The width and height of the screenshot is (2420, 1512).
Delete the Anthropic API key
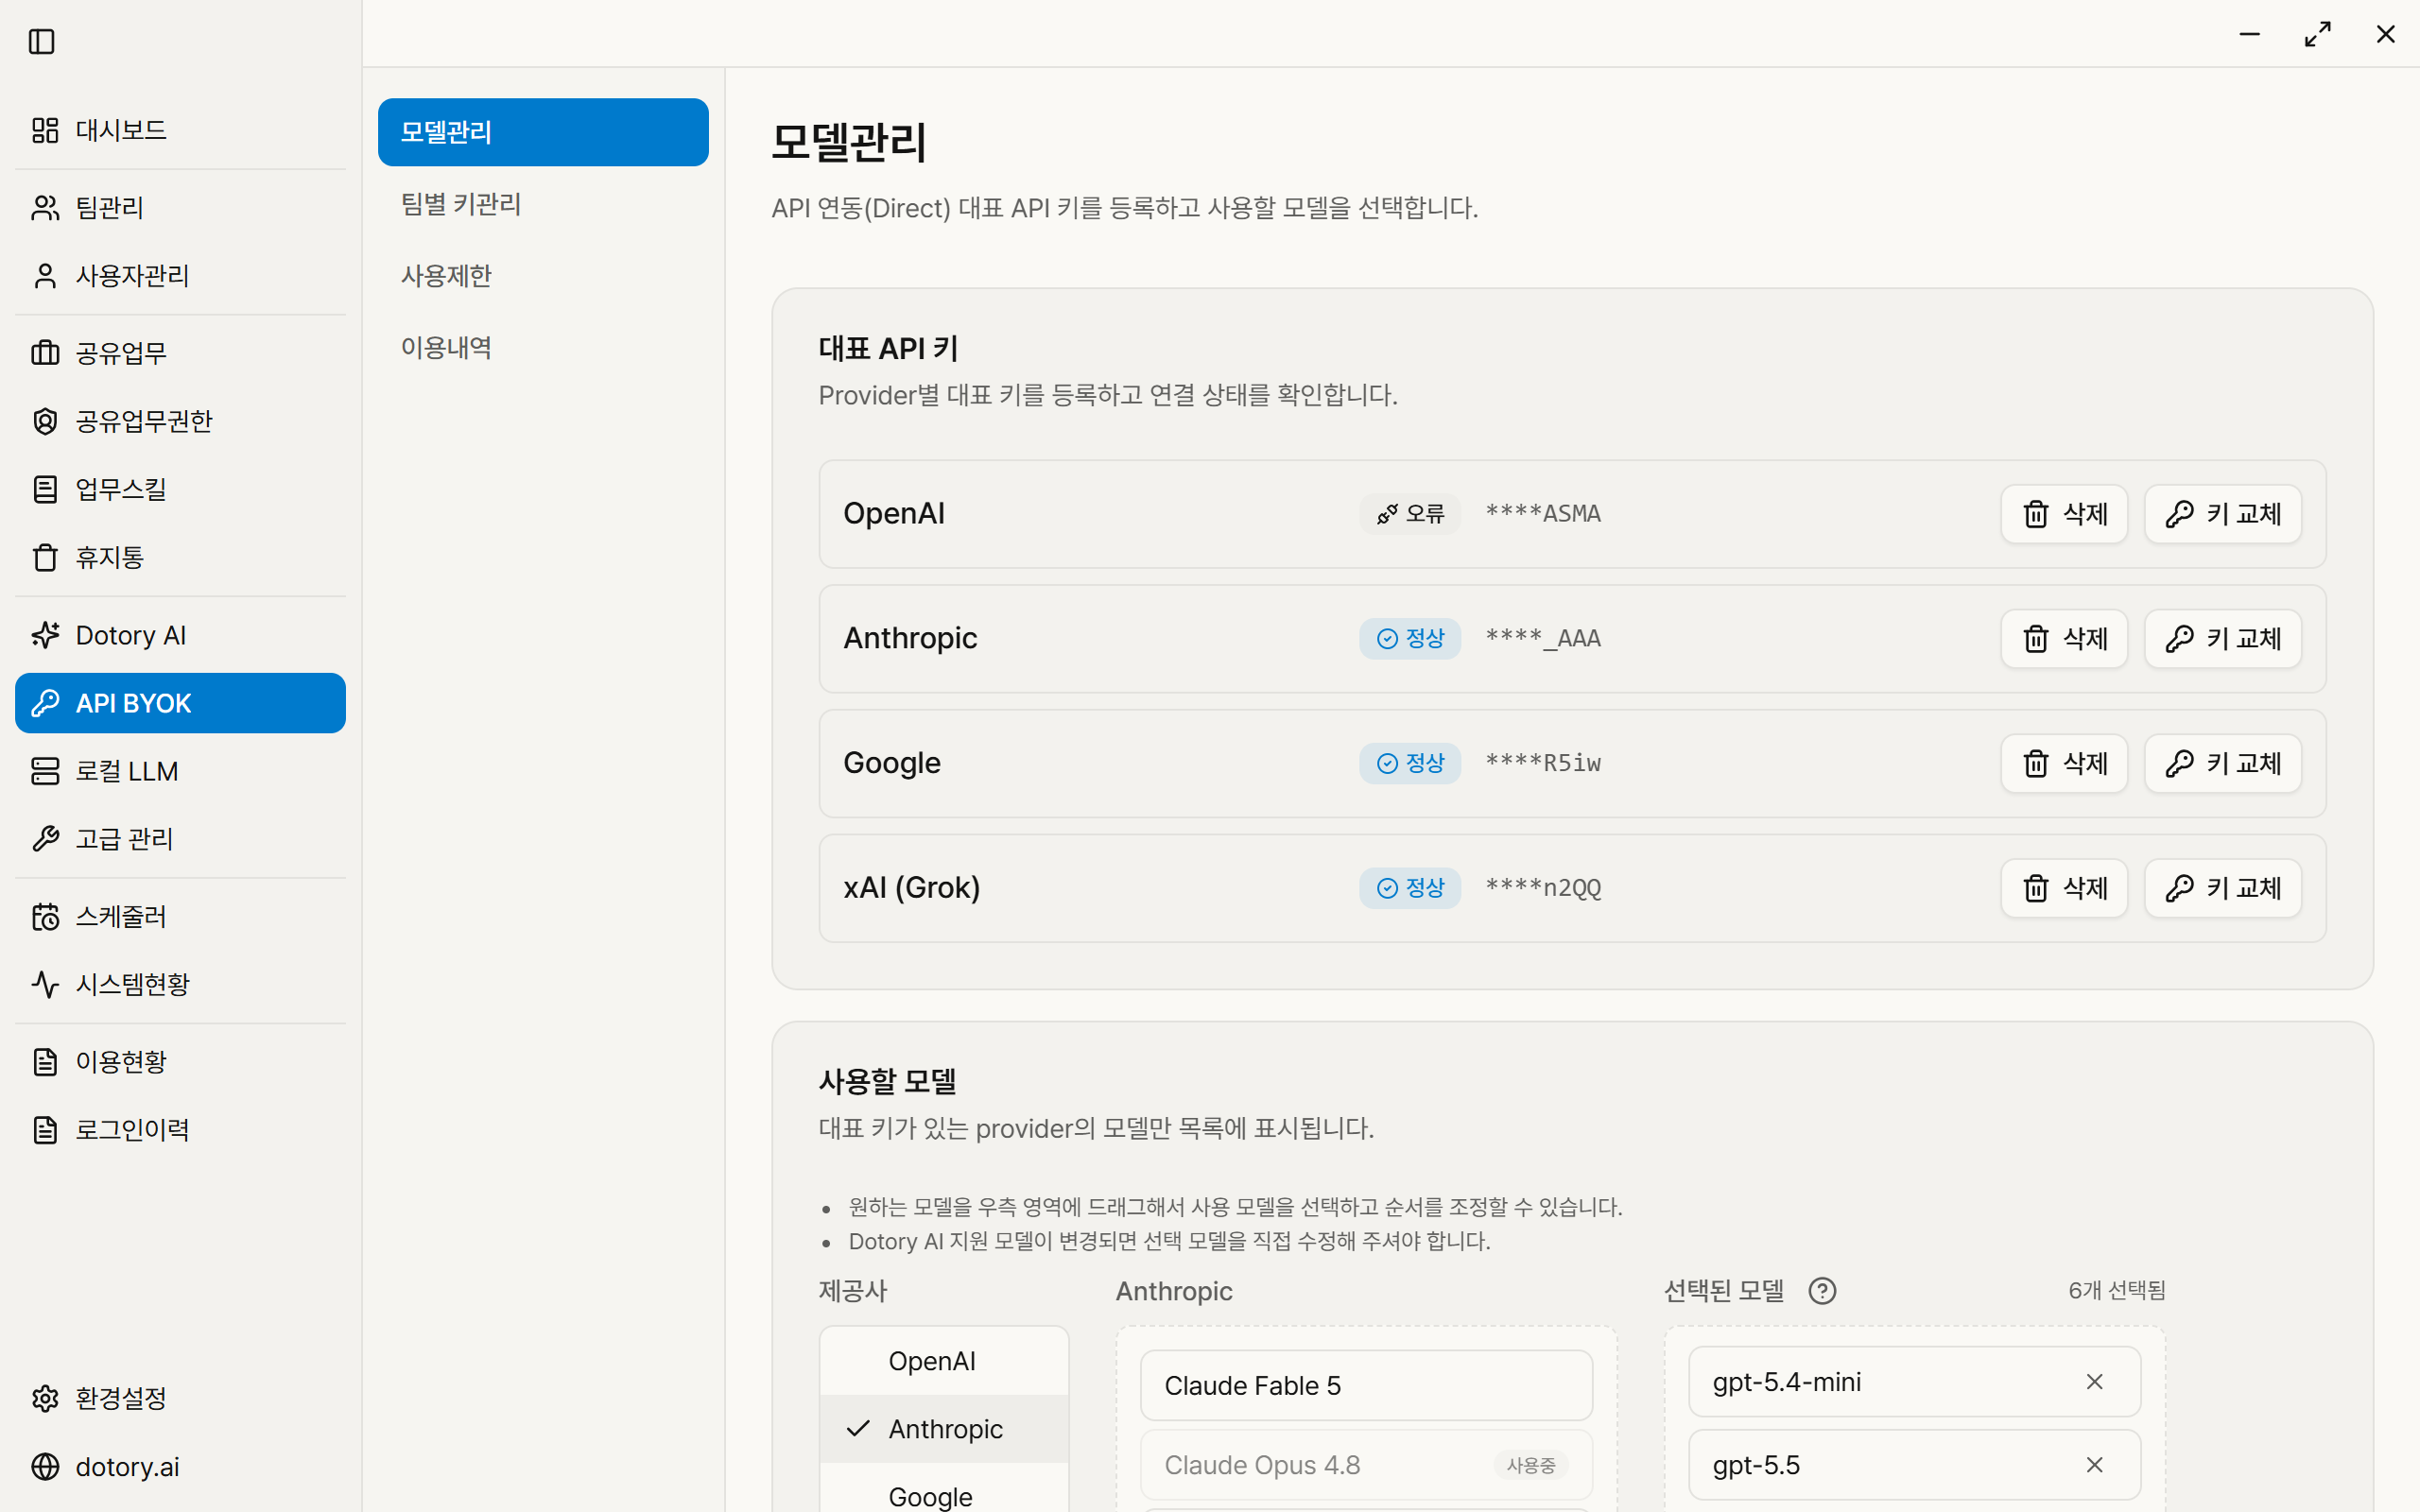click(x=2064, y=639)
